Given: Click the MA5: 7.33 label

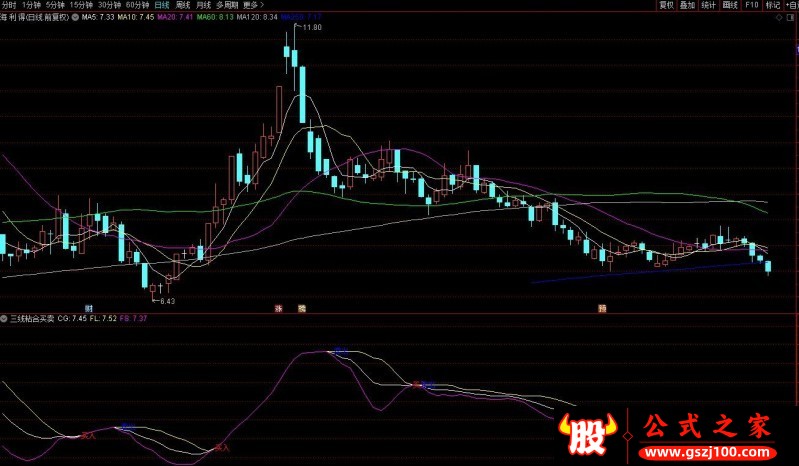Looking at the screenshot, I should (x=98, y=17).
